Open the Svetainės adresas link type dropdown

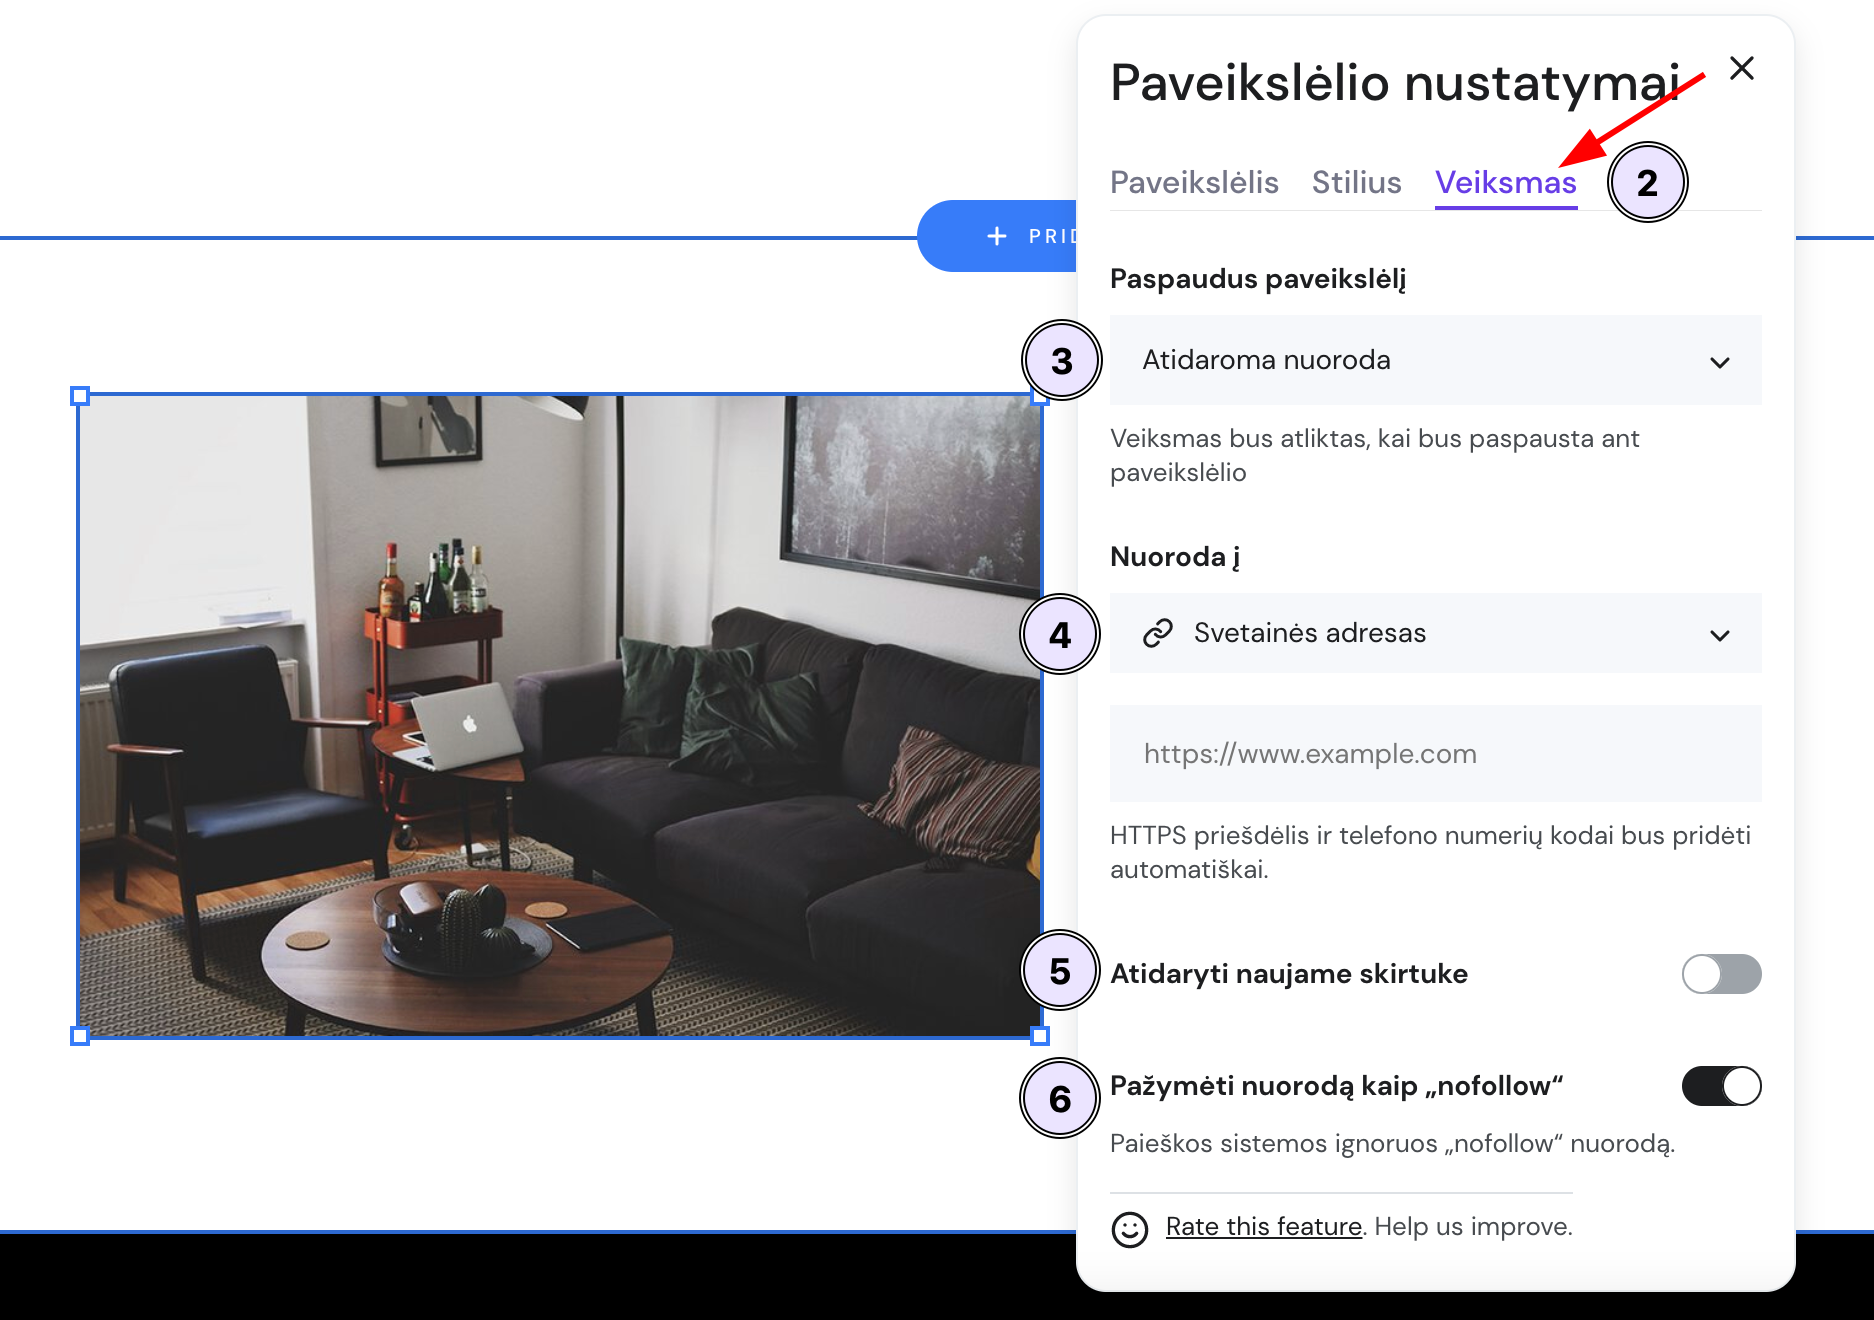[1435, 634]
